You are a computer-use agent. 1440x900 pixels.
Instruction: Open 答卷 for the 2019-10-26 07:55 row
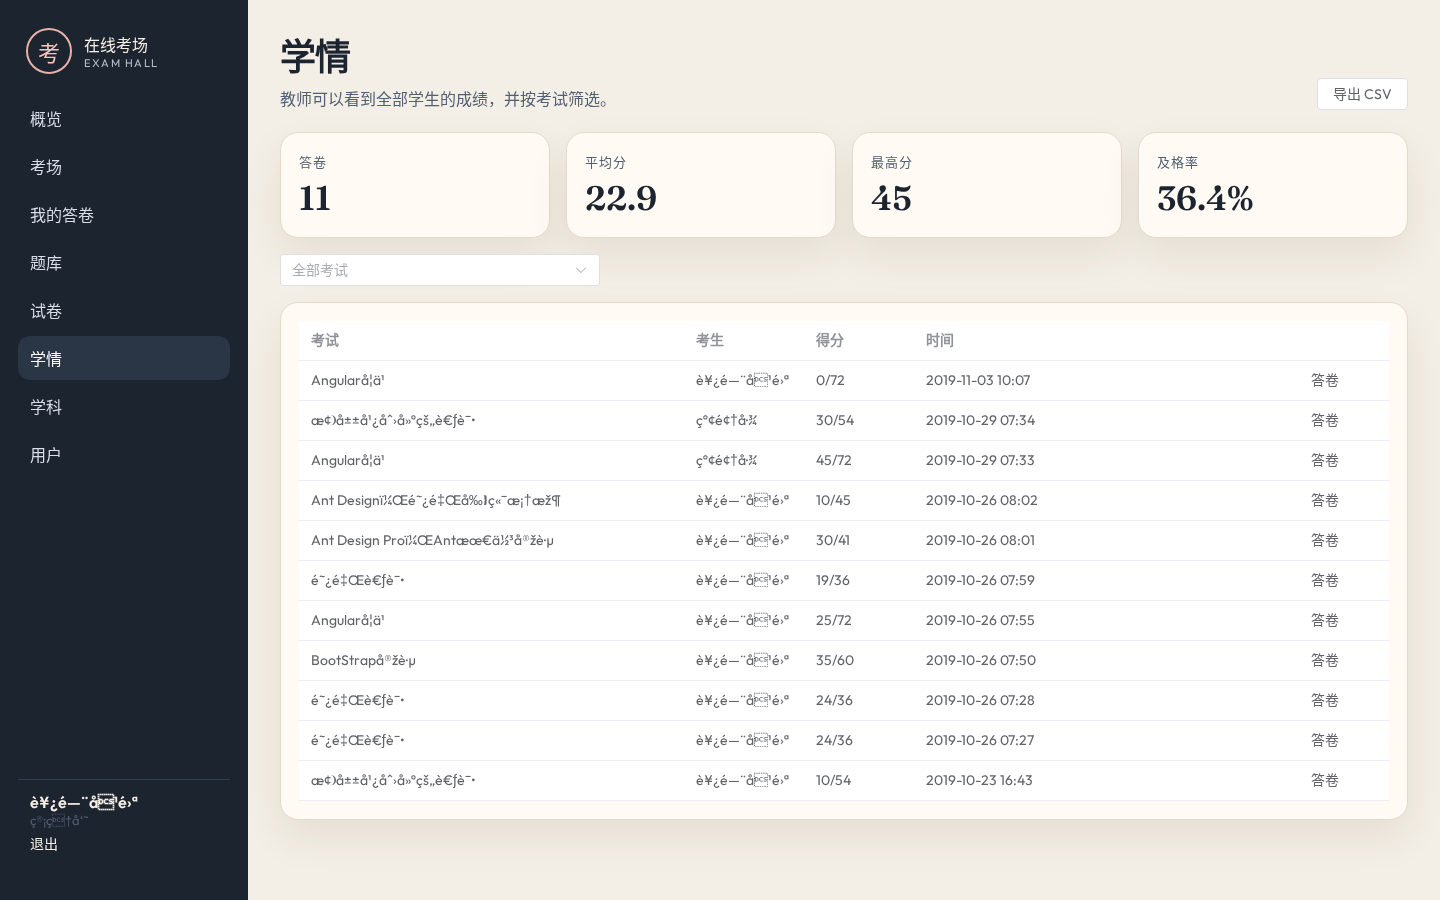1325,620
